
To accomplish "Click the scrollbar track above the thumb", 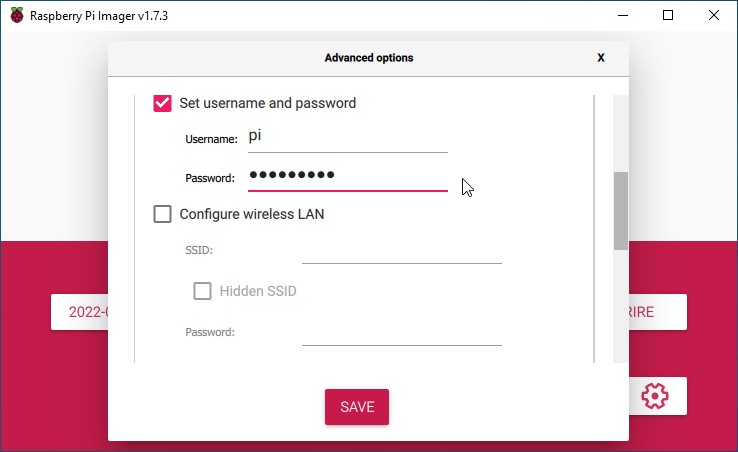I will [x=621, y=133].
